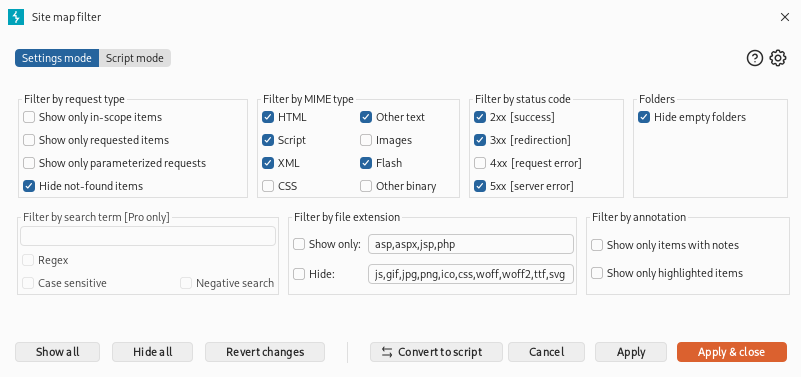Click the Apply & close button
Viewport: 801px width, 377px height.
pyautogui.click(x=732, y=352)
